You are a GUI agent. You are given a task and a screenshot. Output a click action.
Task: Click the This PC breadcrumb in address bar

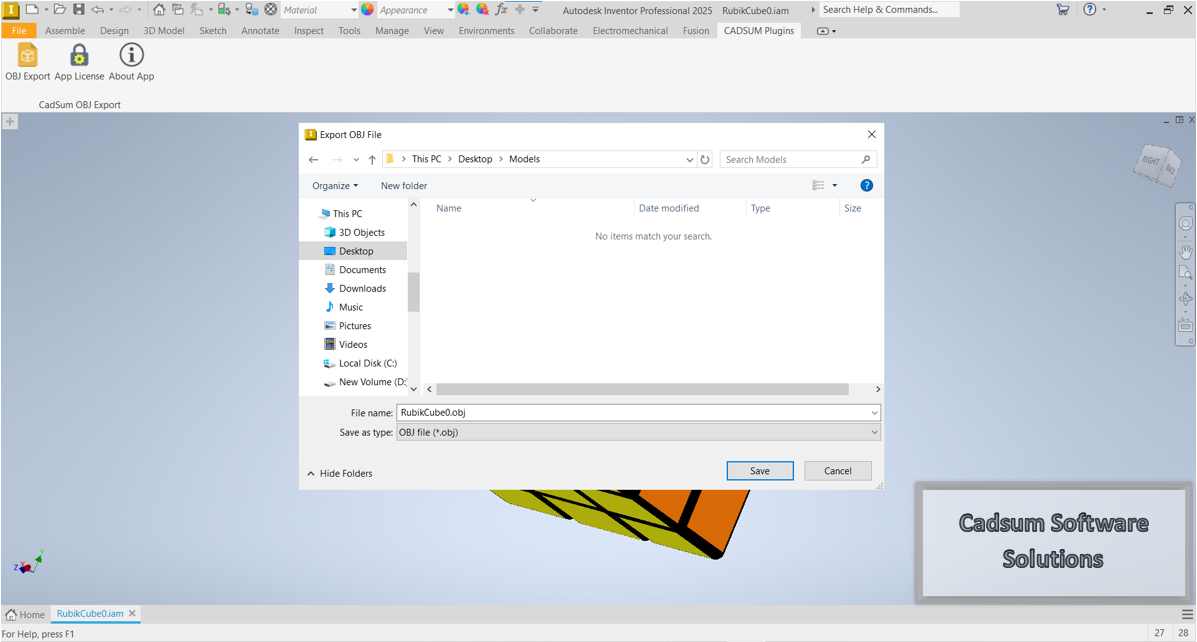pos(426,159)
